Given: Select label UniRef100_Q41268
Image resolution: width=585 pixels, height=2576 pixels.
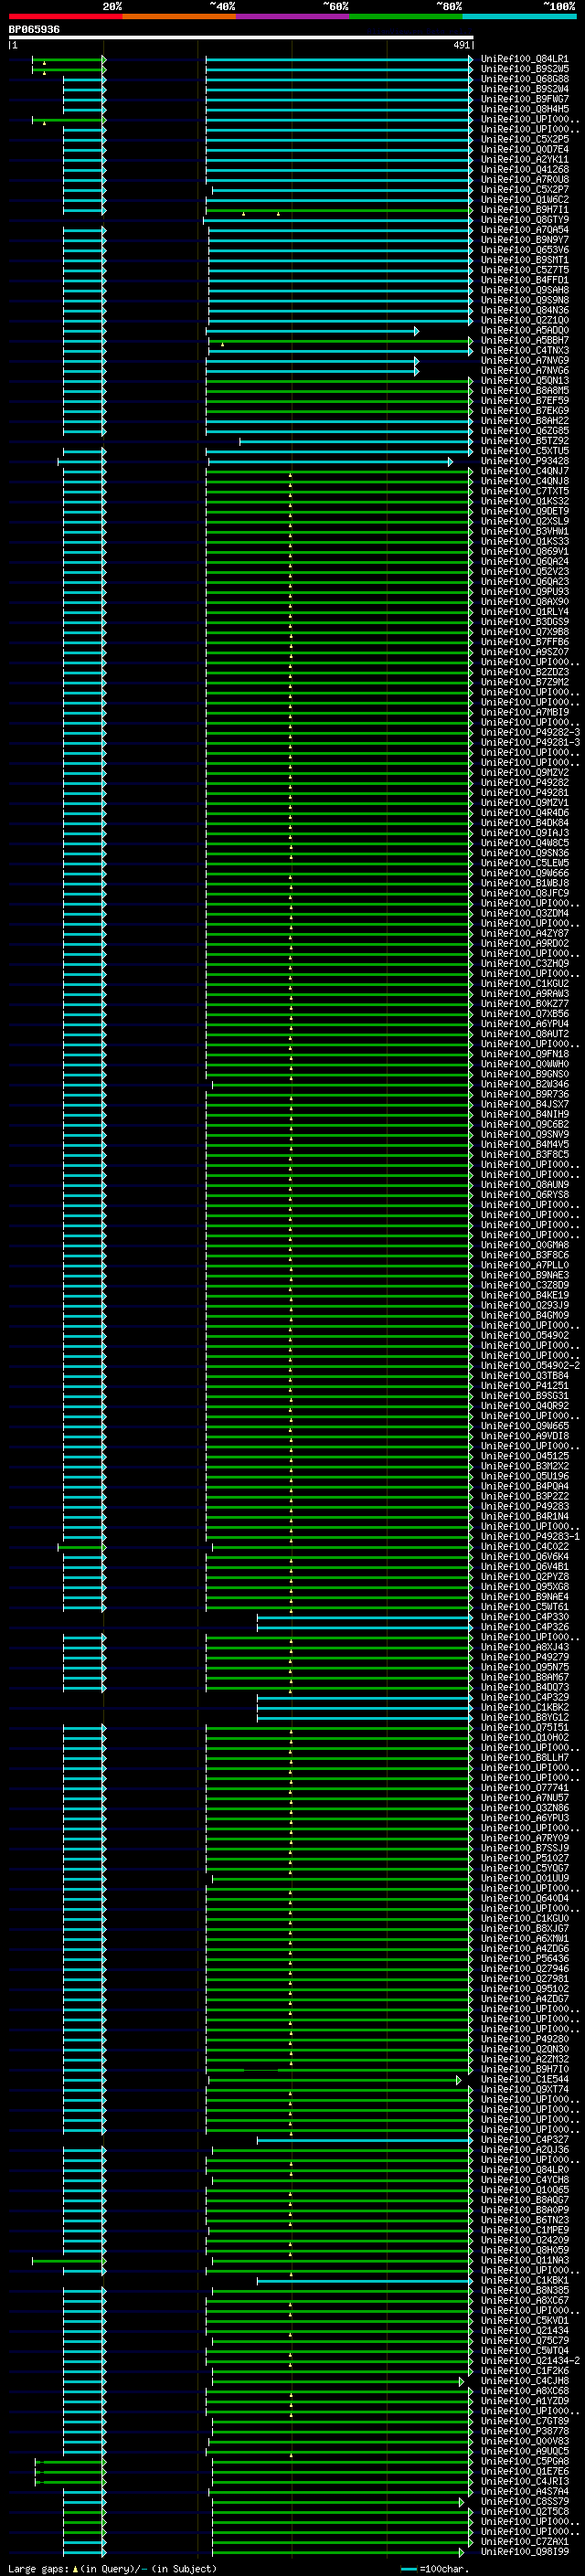Looking at the screenshot, I should pyautogui.click(x=524, y=170).
